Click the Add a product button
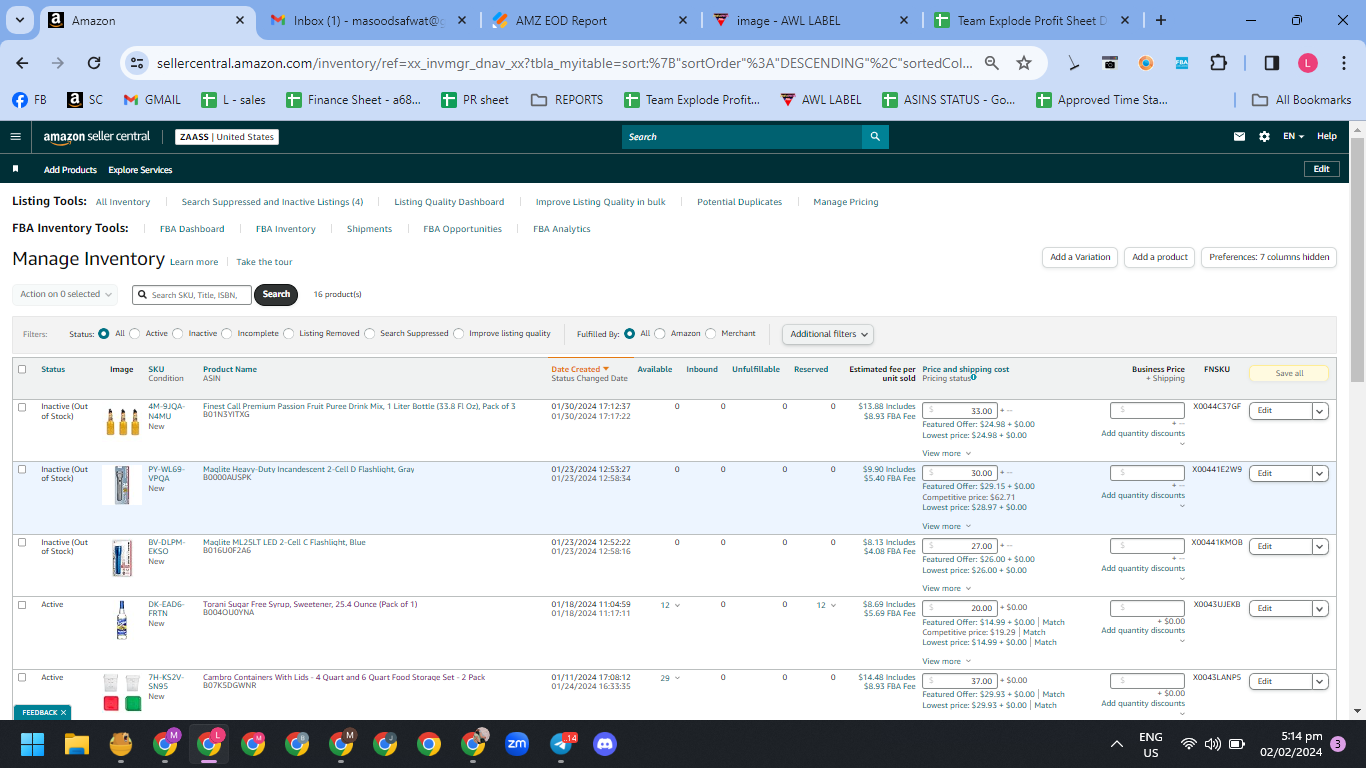 1160,257
